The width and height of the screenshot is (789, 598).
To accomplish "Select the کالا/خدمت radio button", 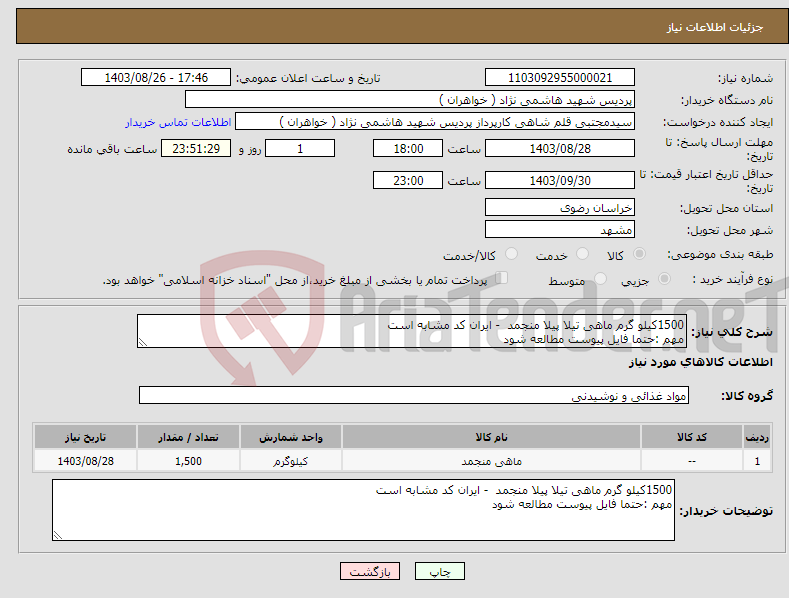I will [511, 254].
